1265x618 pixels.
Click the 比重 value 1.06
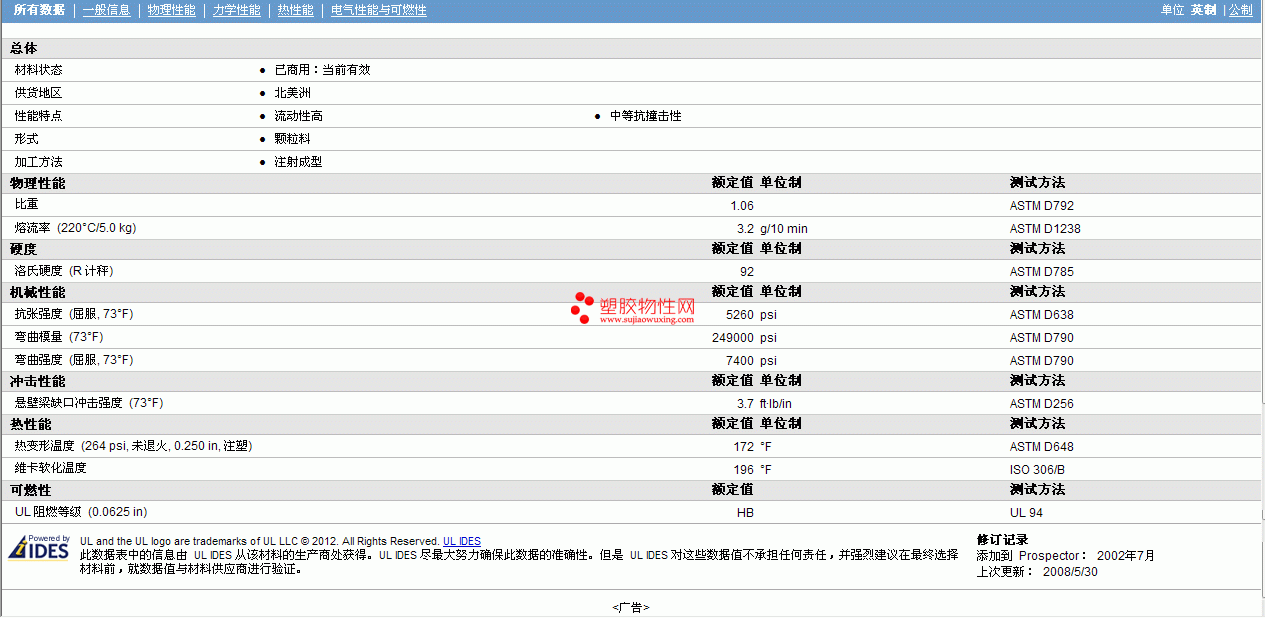pyautogui.click(x=742, y=206)
